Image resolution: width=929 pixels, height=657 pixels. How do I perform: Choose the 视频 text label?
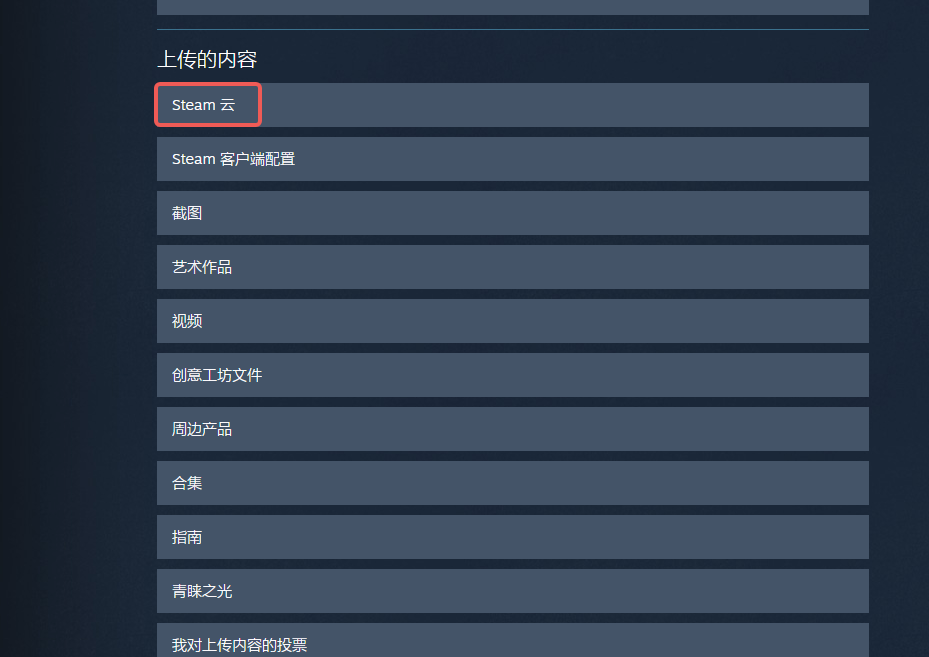point(187,321)
